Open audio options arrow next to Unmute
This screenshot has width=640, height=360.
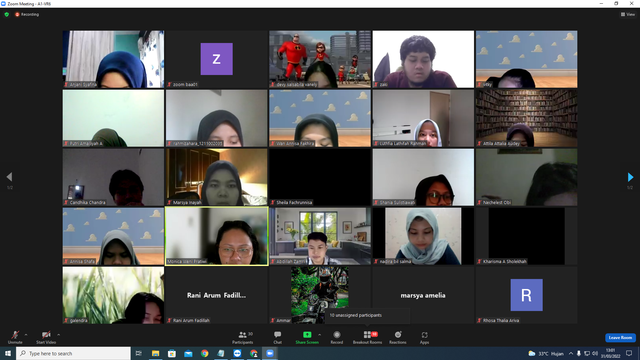click(26, 335)
